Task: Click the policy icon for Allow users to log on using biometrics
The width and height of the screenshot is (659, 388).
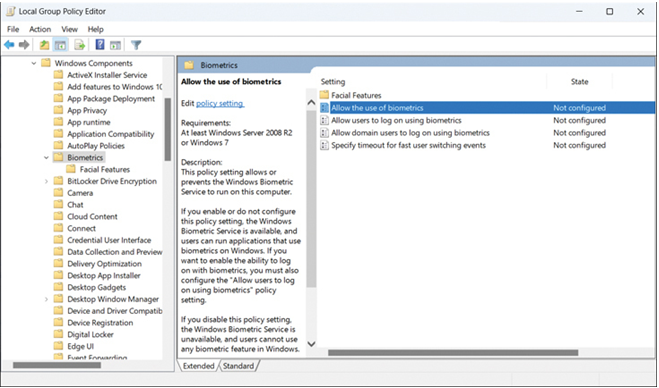Action: (x=324, y=120)
